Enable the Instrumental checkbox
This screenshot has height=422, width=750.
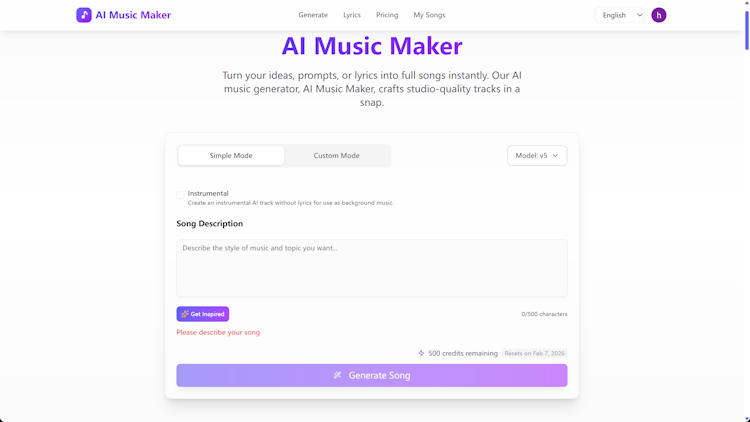pyautogui.click(x=180, y=195)
